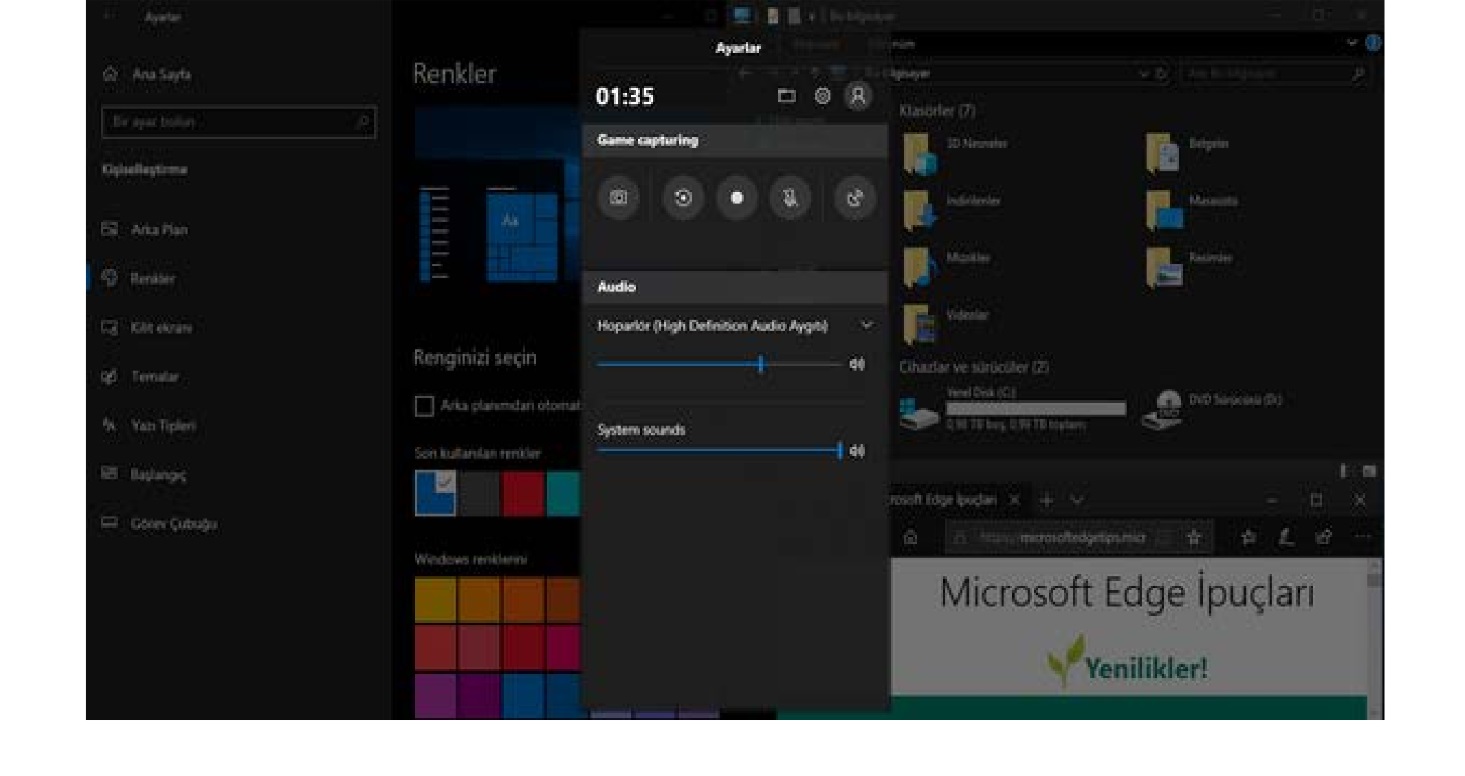This screenshot has height=776, width=1465.
Task: Expand the Hoparlör audio device dropdown
Action: [x=866, y=325]
